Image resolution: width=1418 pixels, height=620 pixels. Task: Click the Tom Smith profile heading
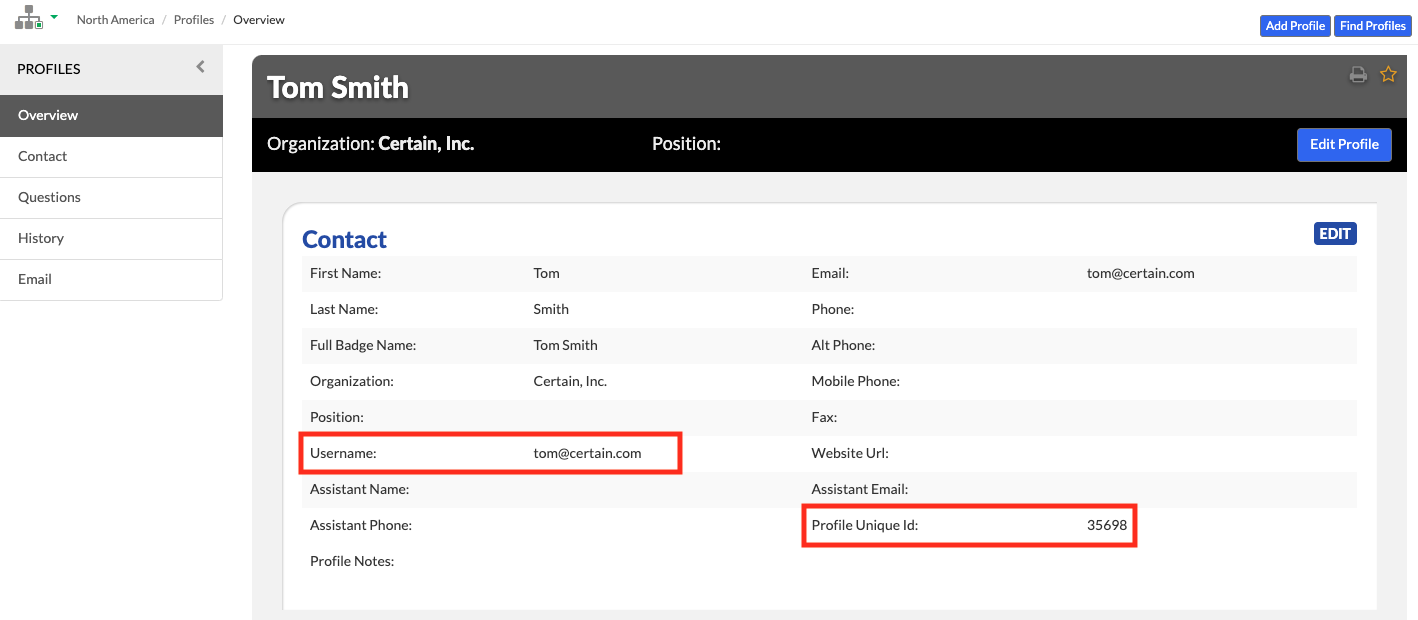338,87
